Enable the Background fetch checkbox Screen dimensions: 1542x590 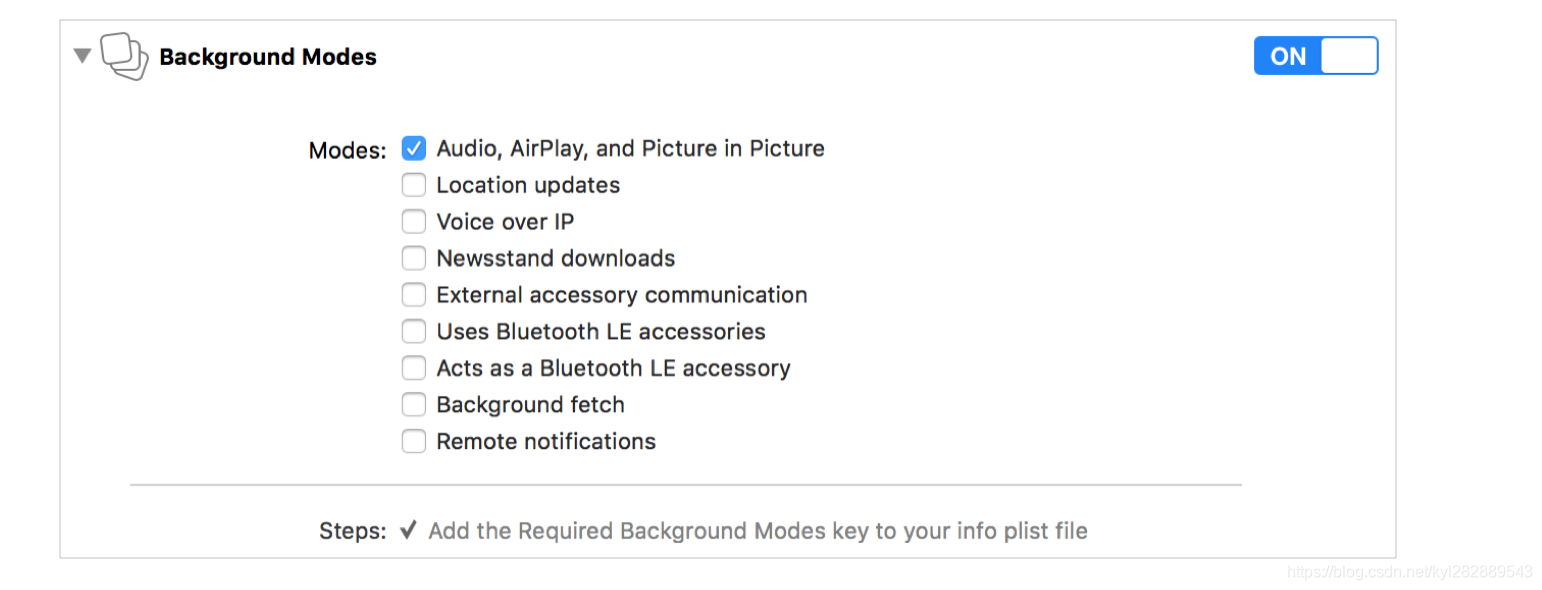[x=414, y=405]
